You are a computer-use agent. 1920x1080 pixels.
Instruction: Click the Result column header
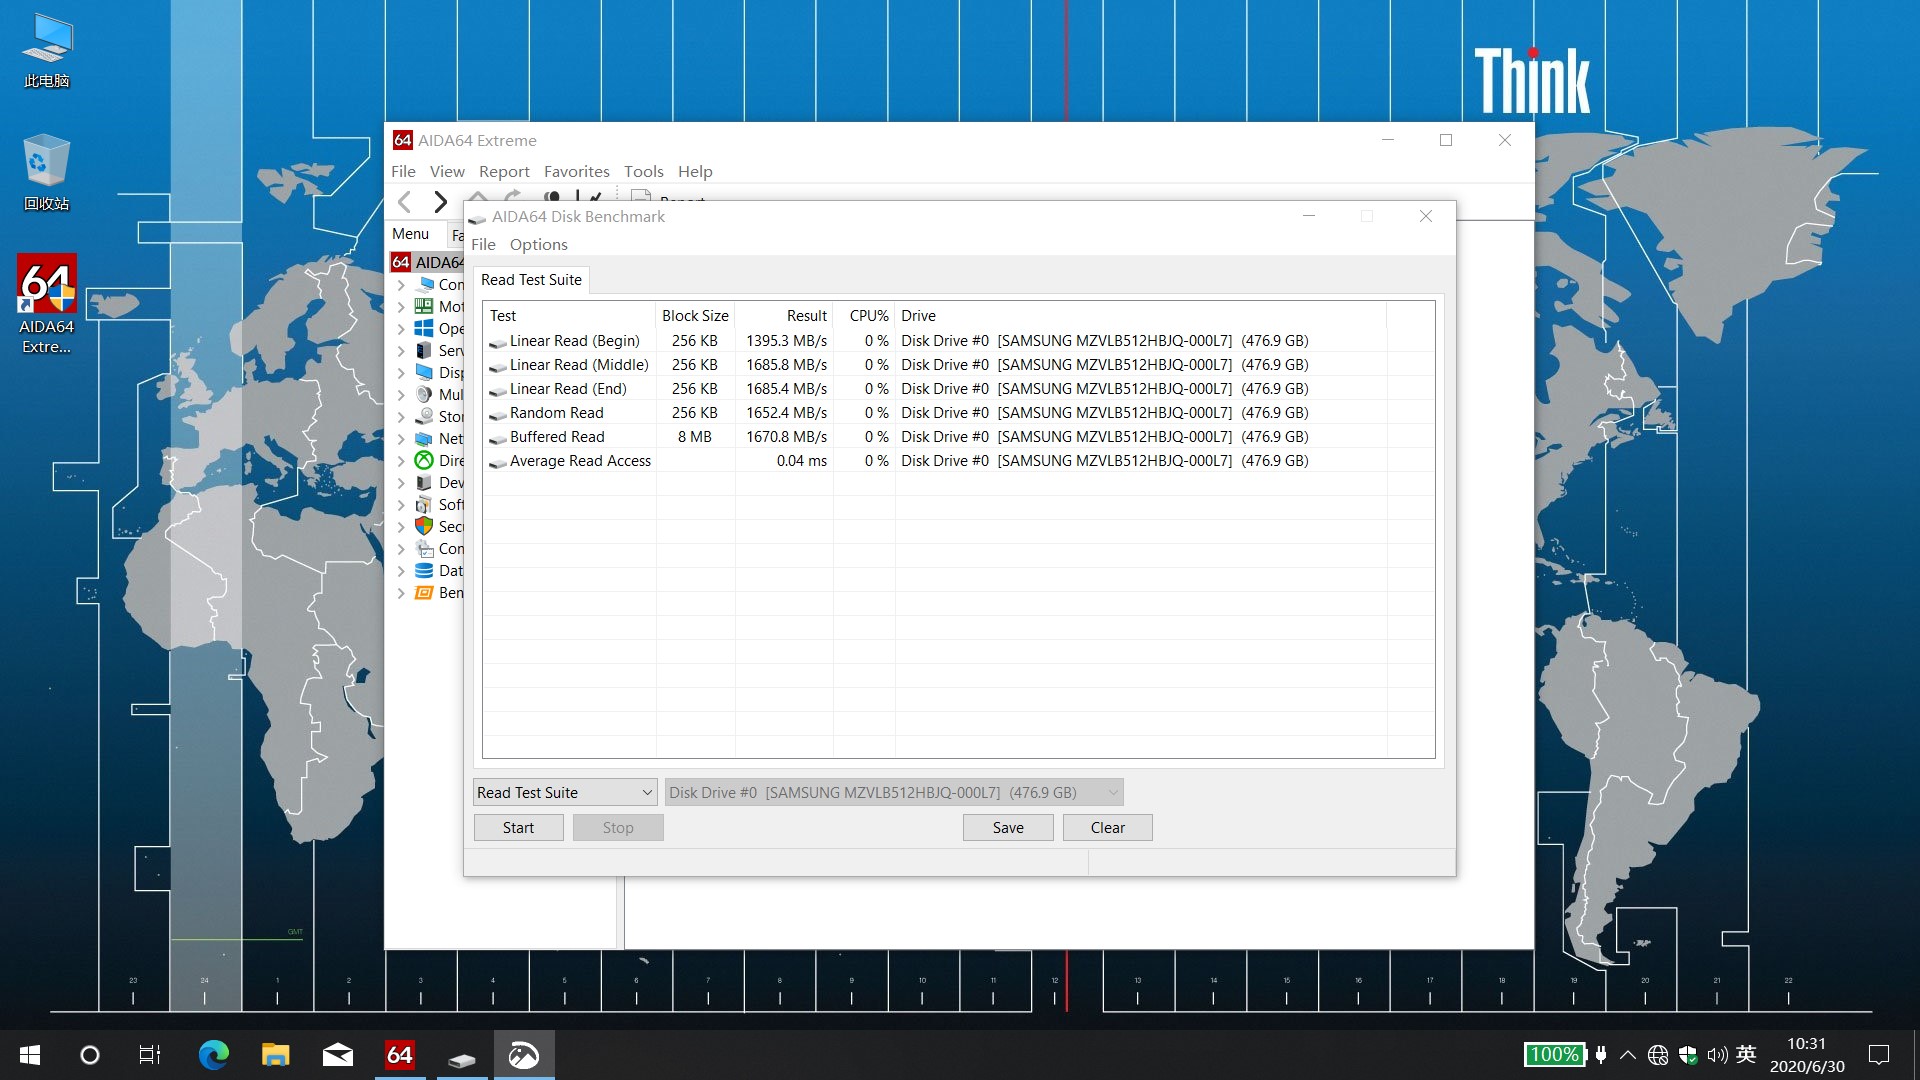coord(784,316)
